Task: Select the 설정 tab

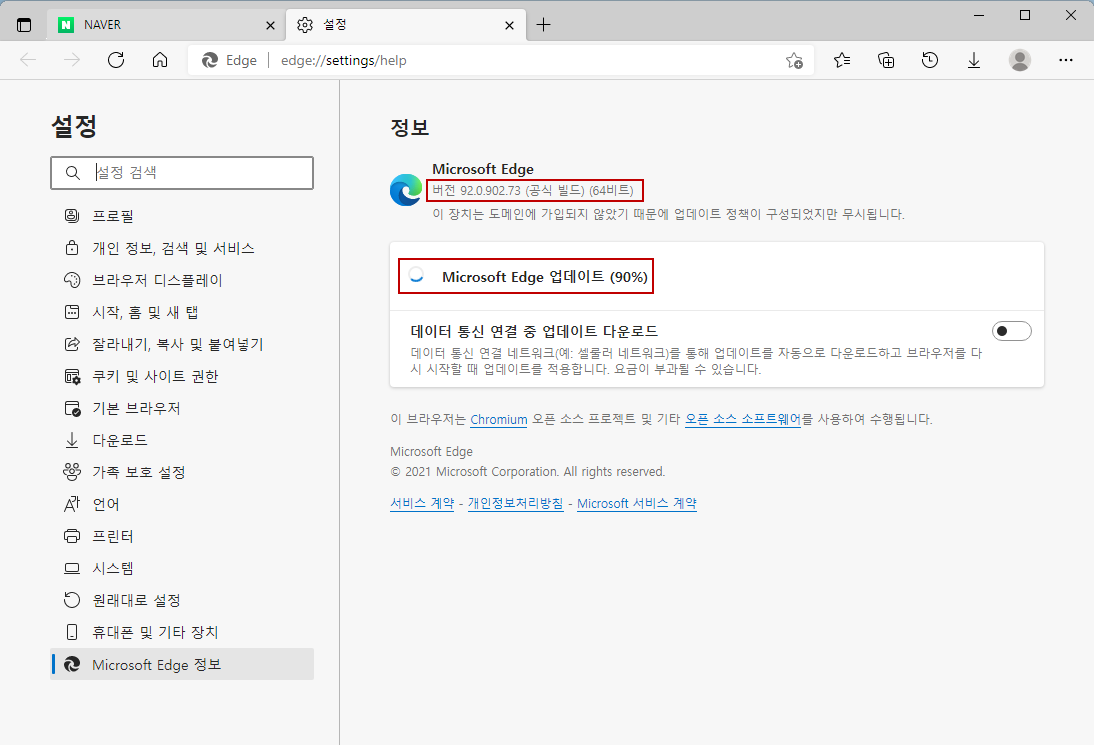Action: pyautogui.click(x=405, y=25)
